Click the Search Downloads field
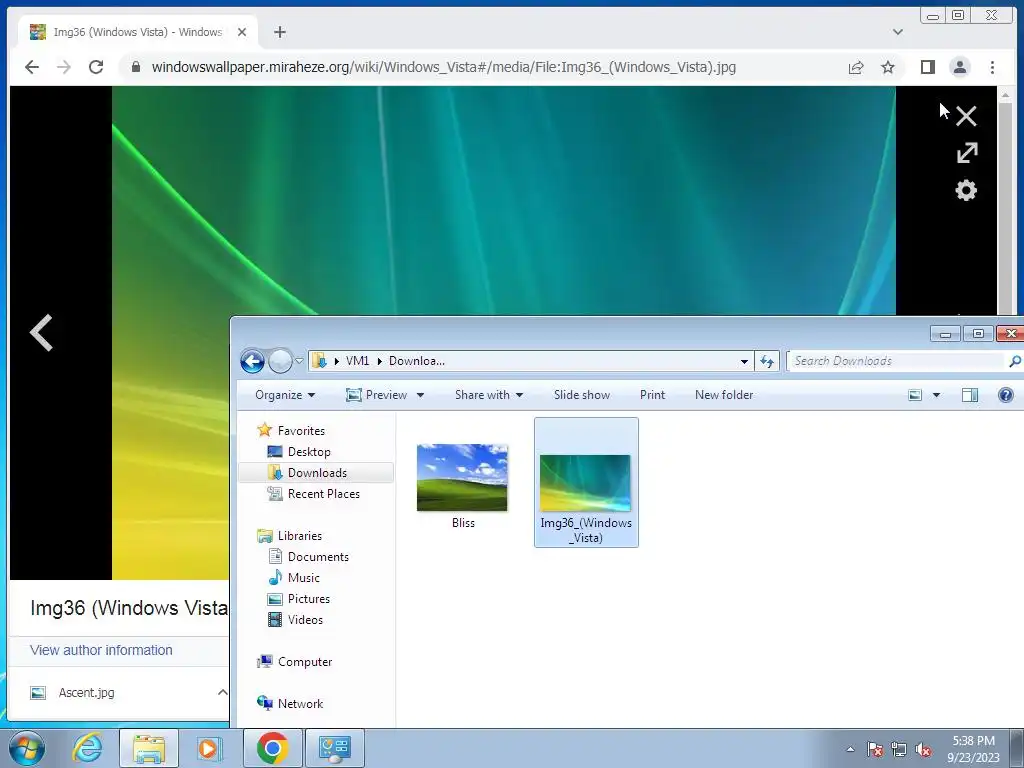 coord(898,361)
